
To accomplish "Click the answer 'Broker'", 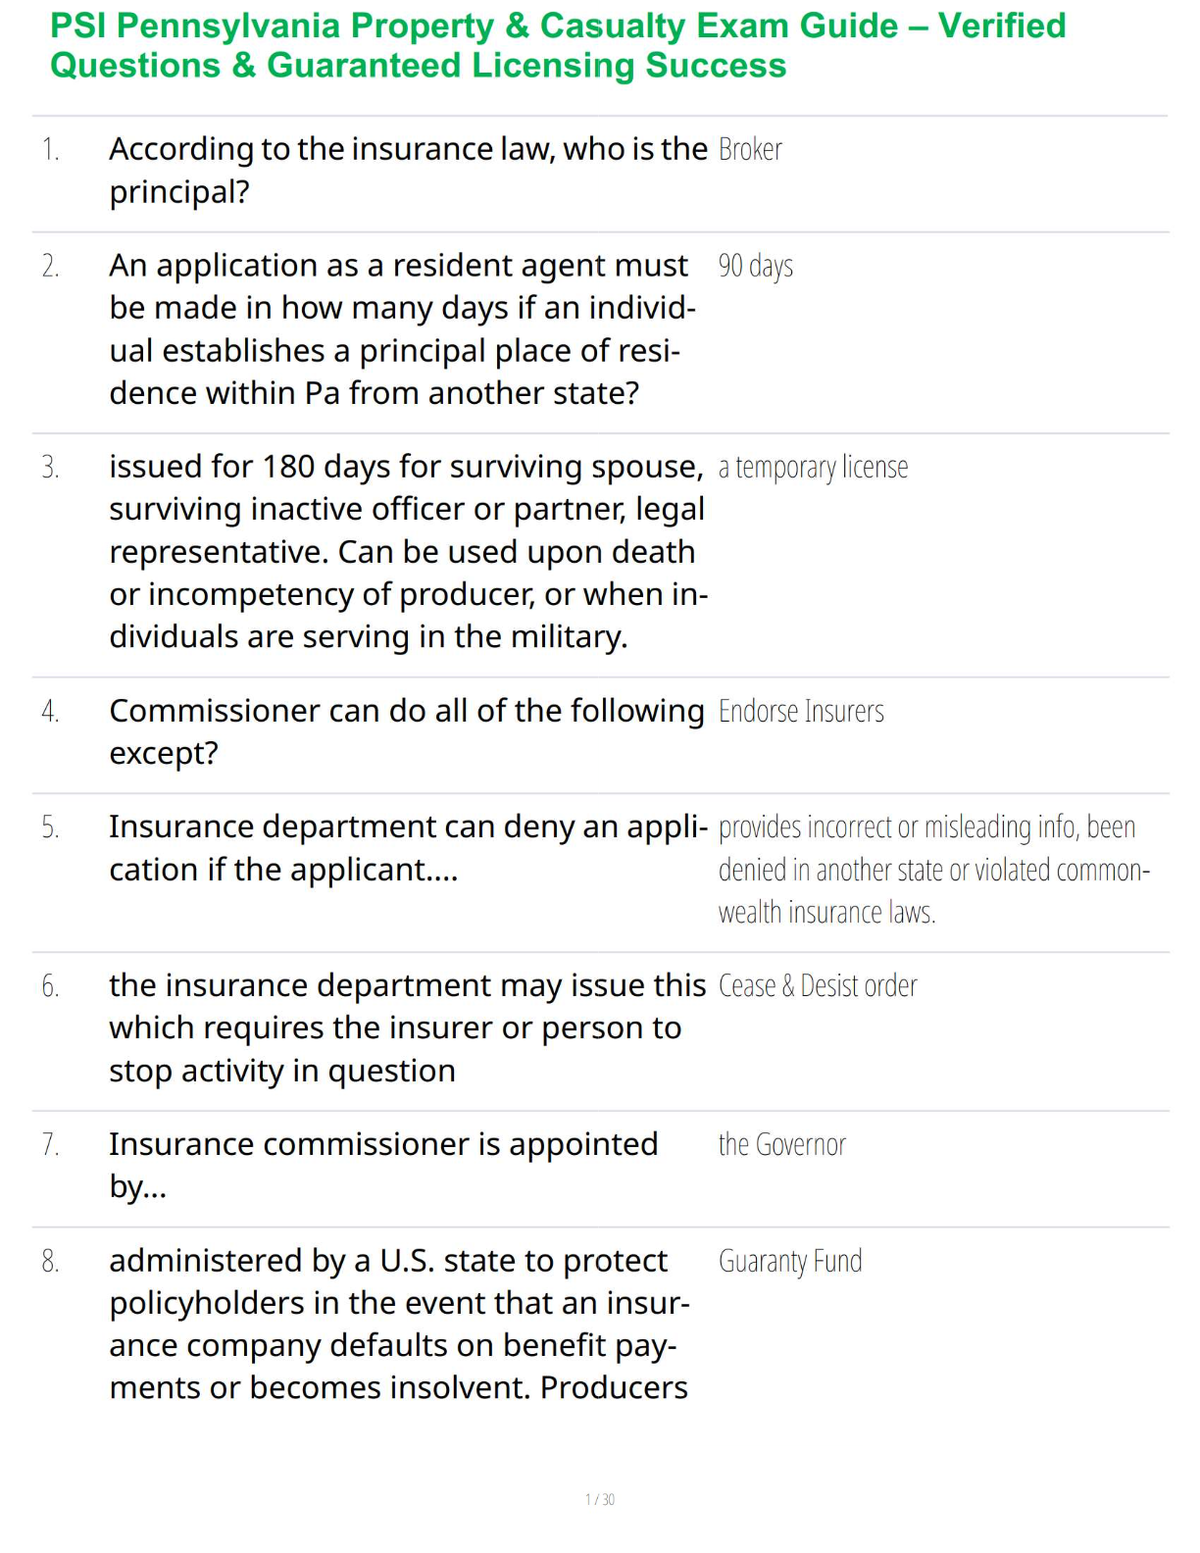I will (x=750, y=150).
